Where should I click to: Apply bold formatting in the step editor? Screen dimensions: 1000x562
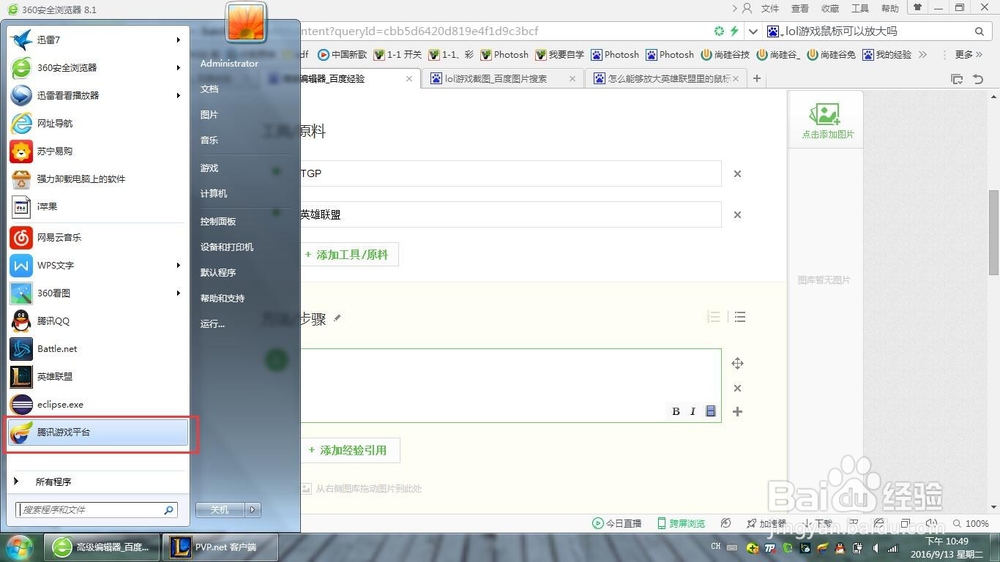(676, 411)
